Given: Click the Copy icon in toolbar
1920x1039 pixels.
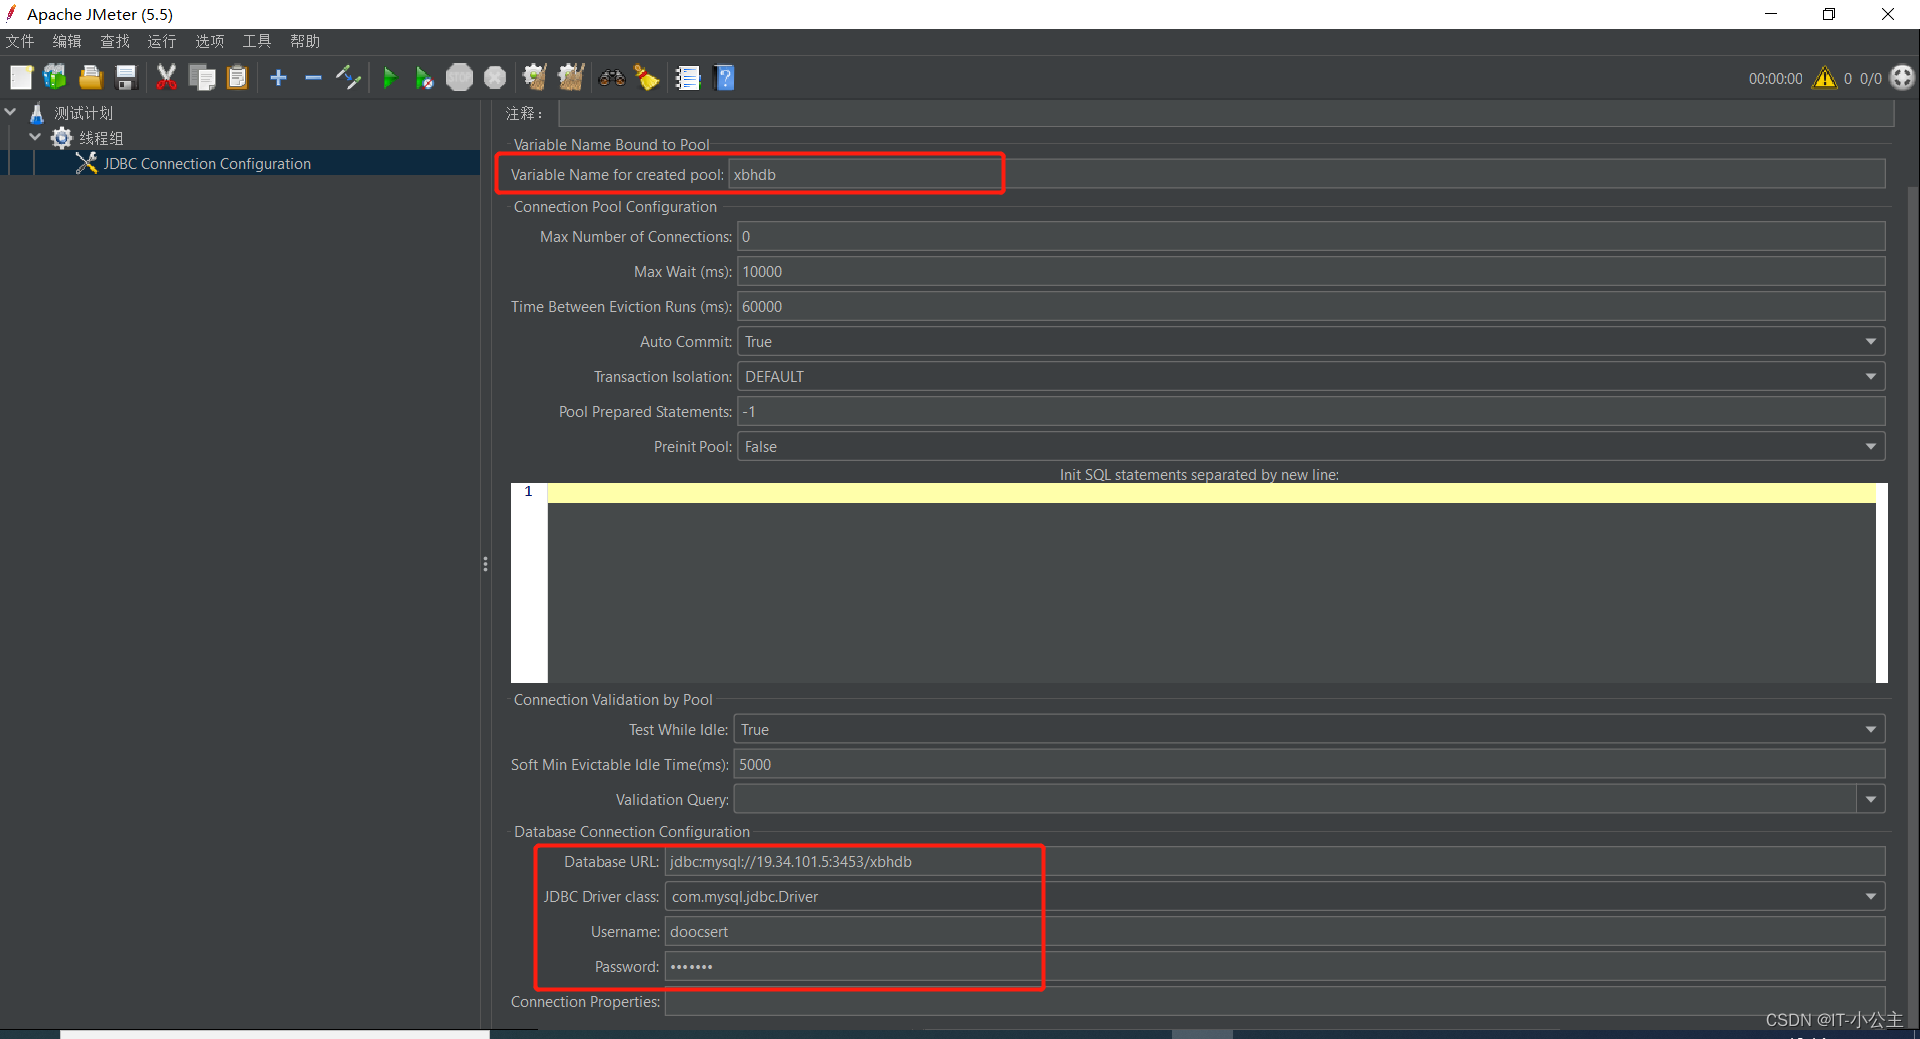Looking at the screenshot, I should (x=202, y=77).
